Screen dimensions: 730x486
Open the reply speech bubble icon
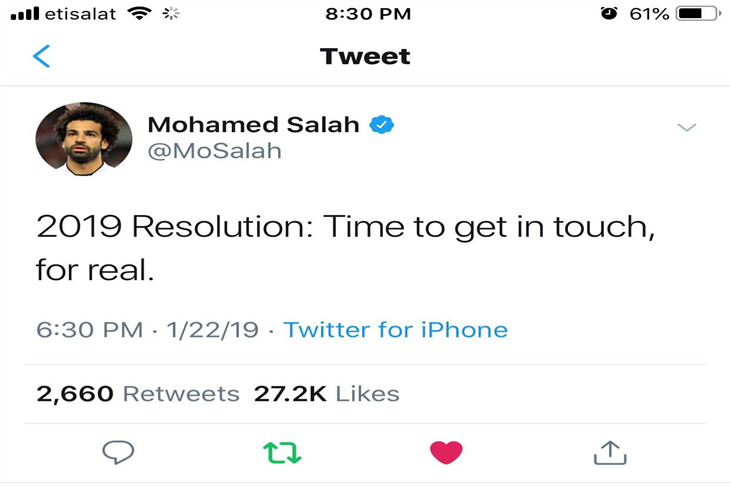118,452
